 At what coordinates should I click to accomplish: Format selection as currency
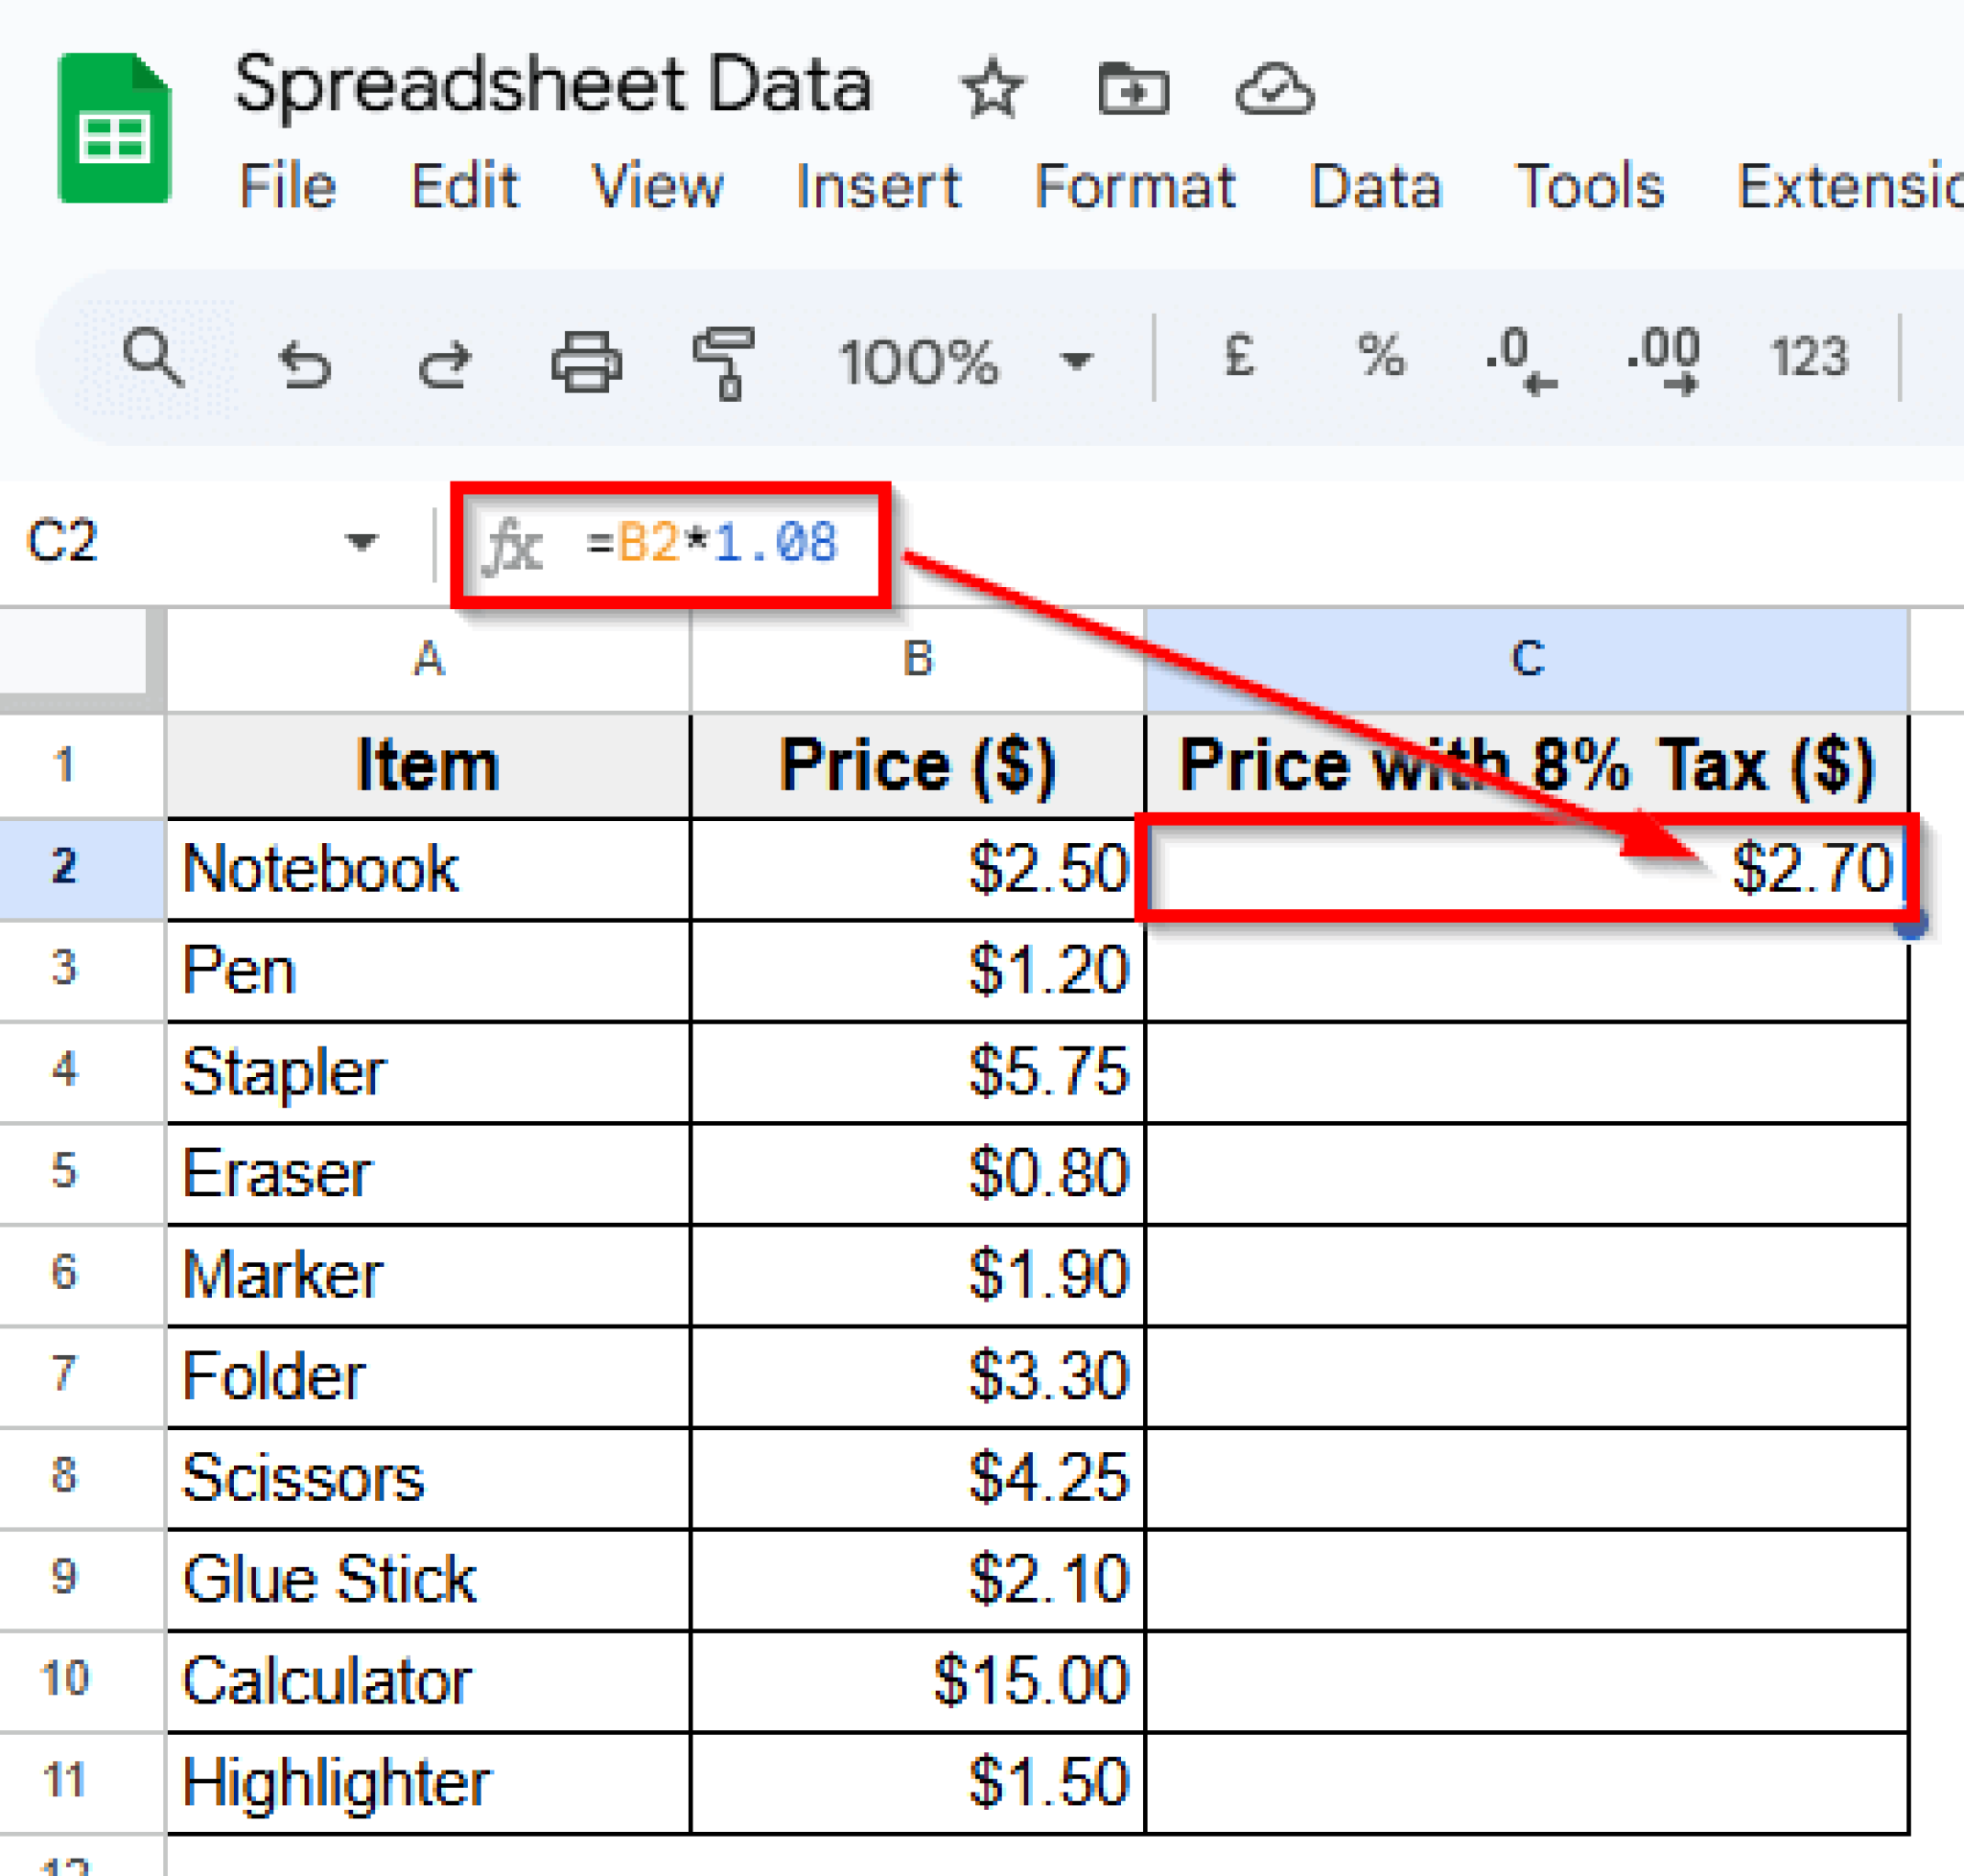1240,360
